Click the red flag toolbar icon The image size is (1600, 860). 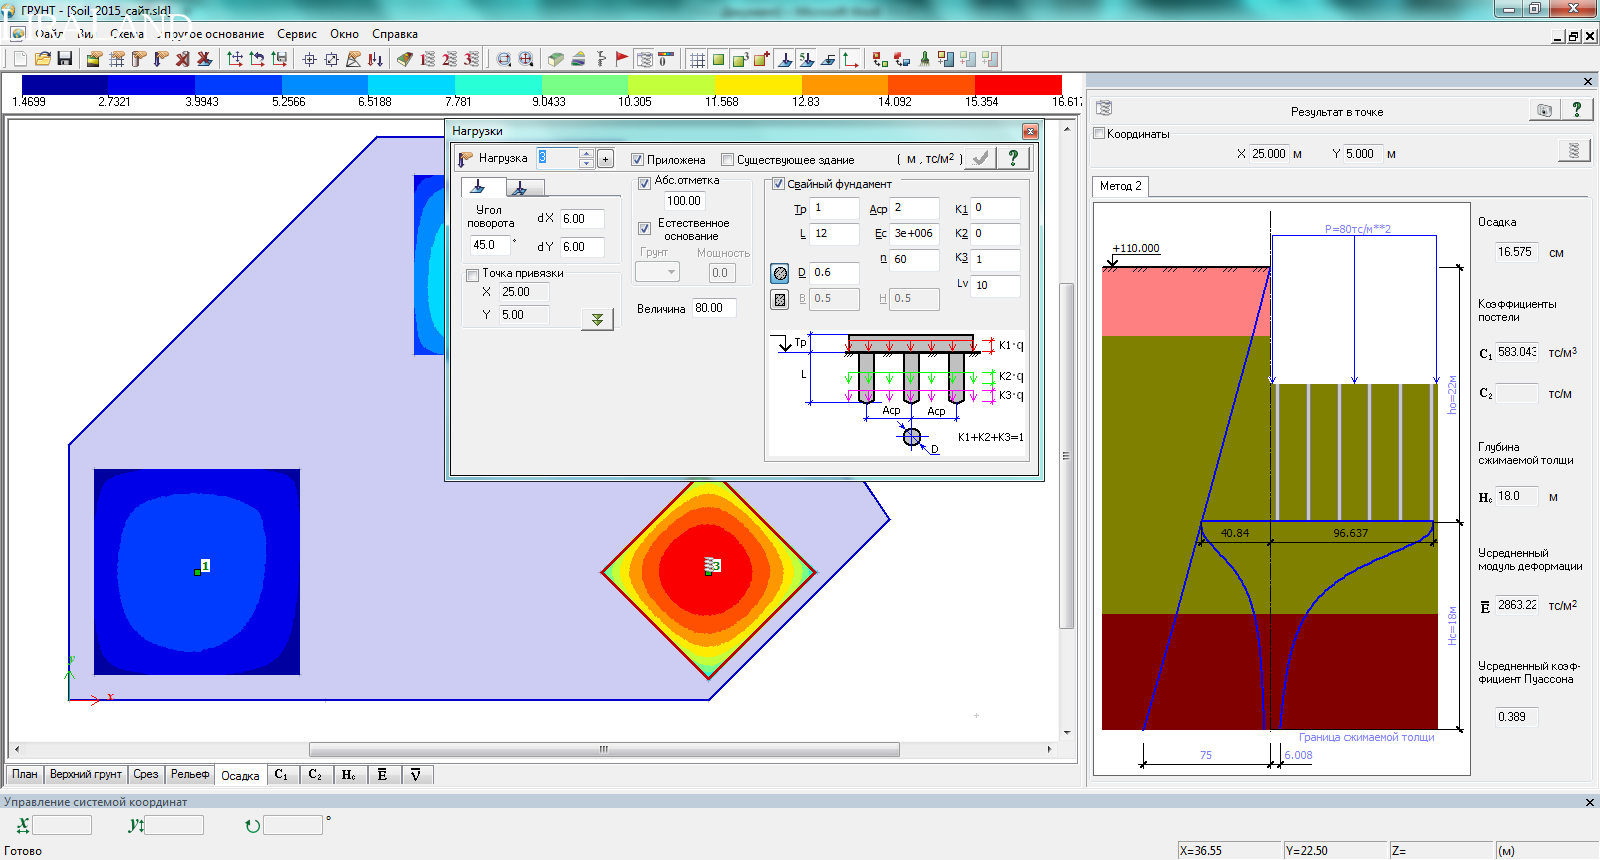pos(622,59)
